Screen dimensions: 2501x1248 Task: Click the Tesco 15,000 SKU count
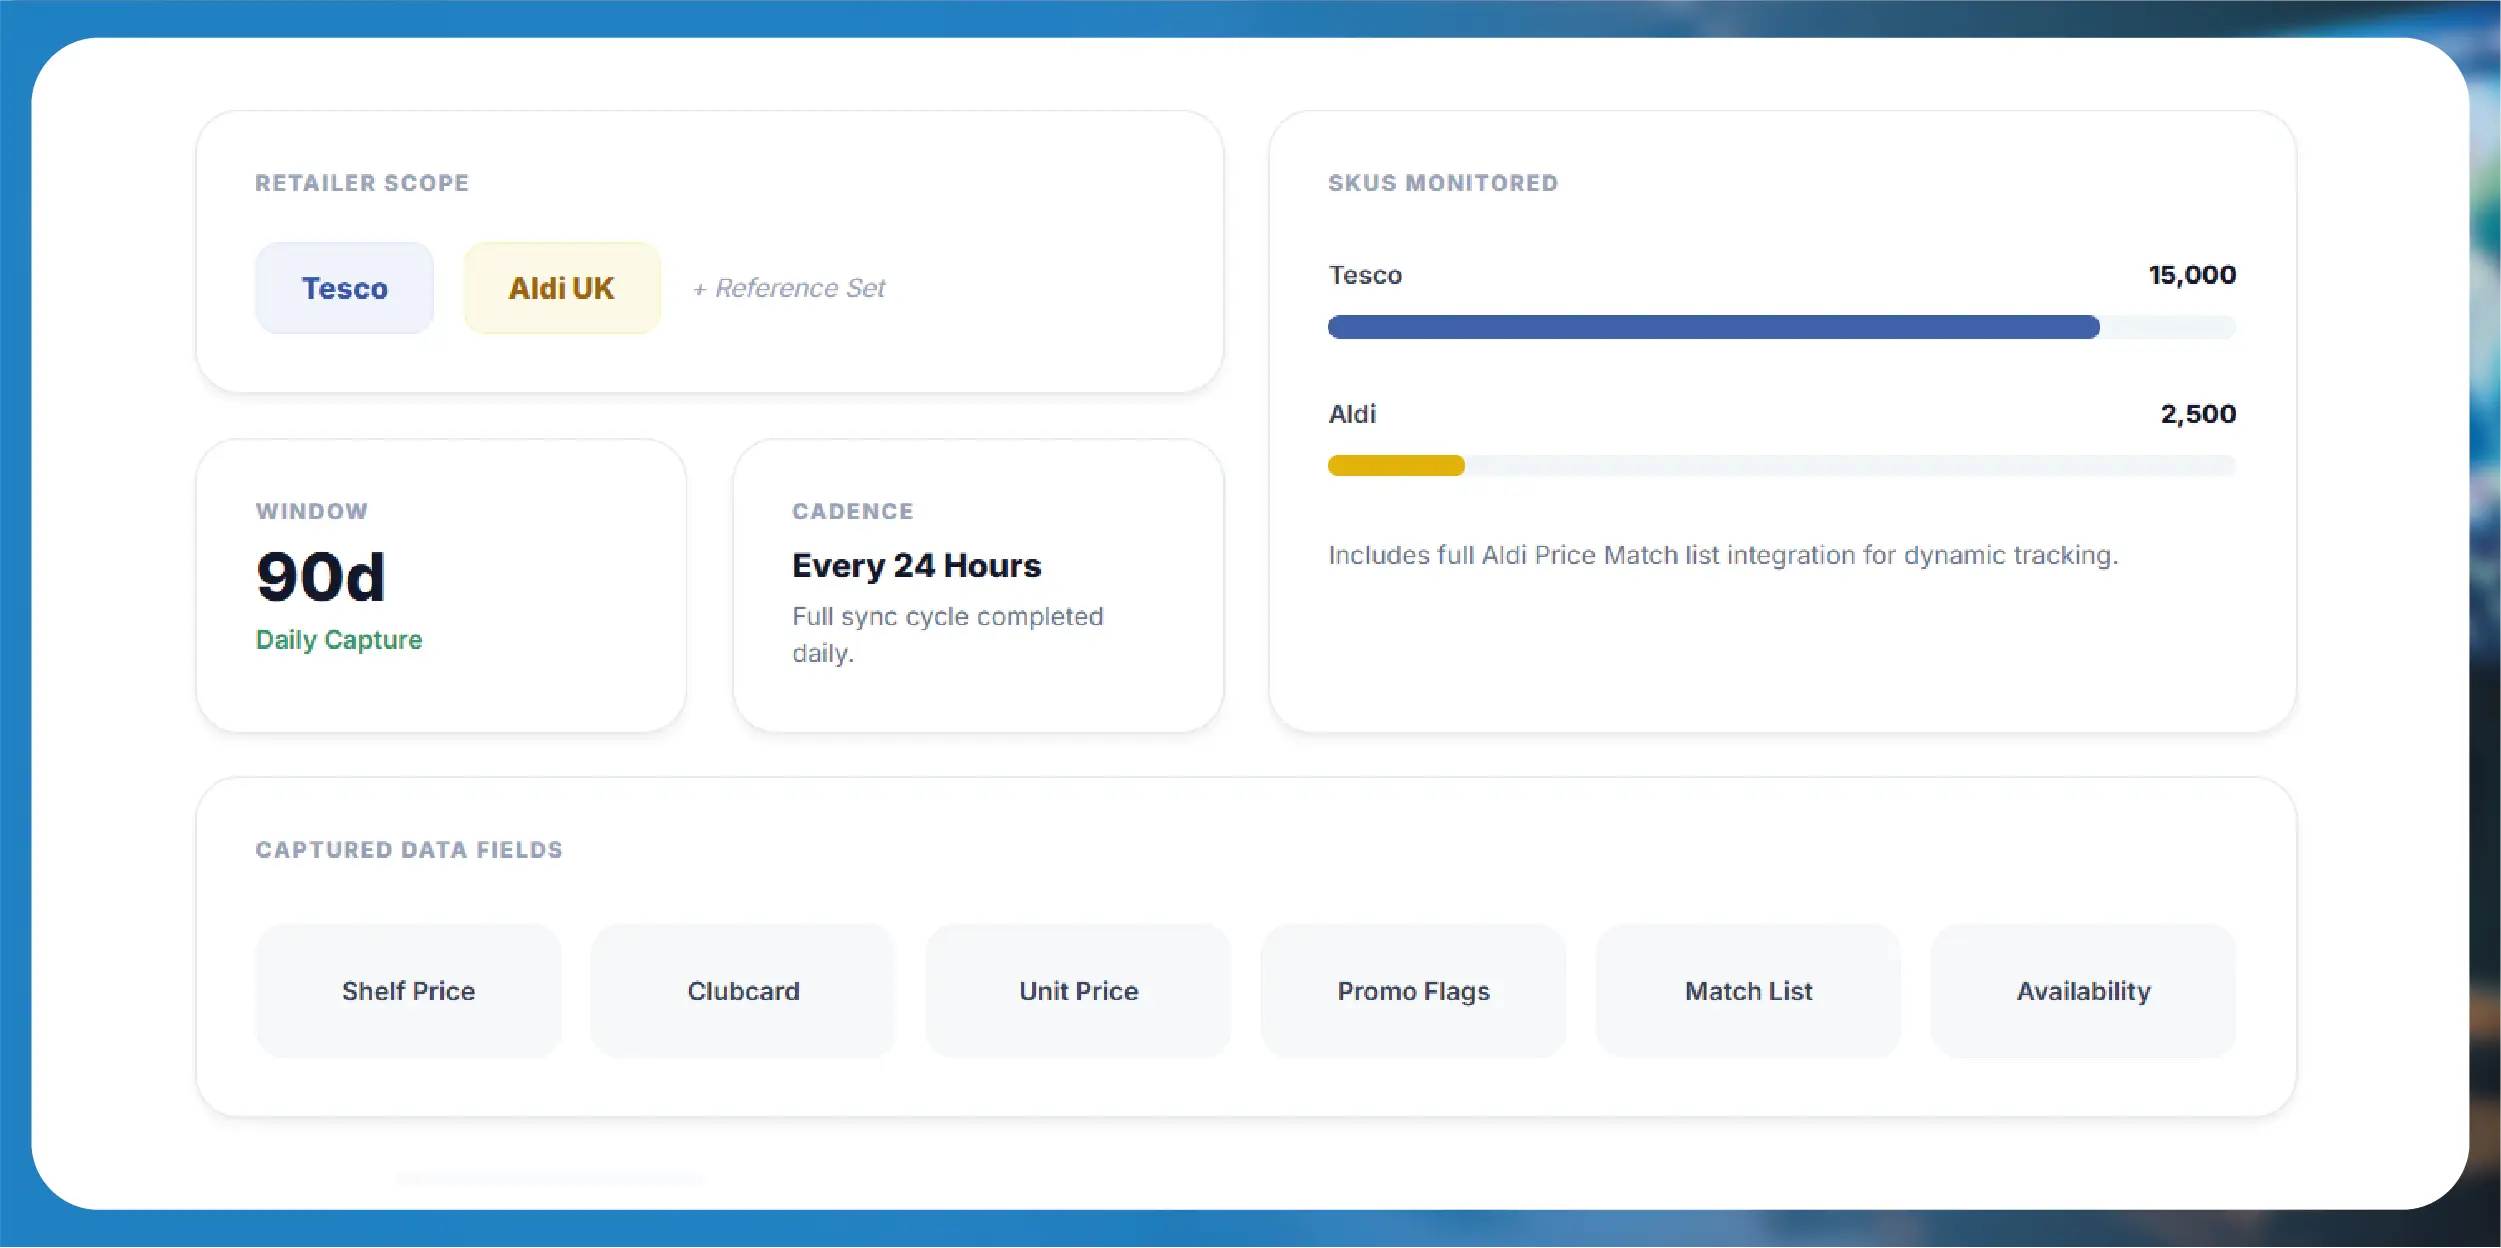[2192, 275]
